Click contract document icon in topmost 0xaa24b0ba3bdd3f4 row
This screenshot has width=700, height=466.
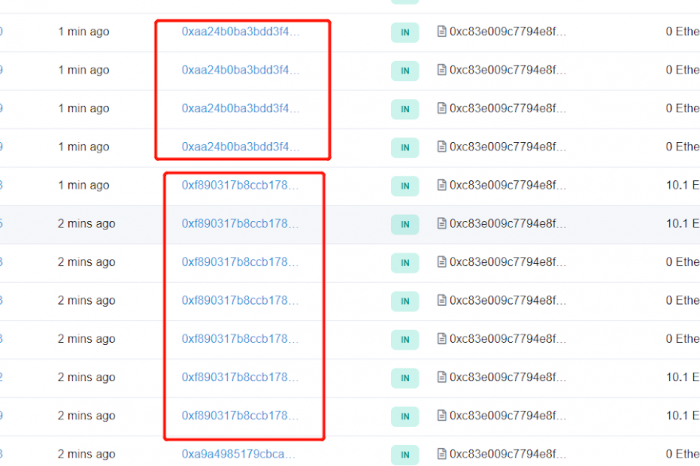(x=442, y=32)
